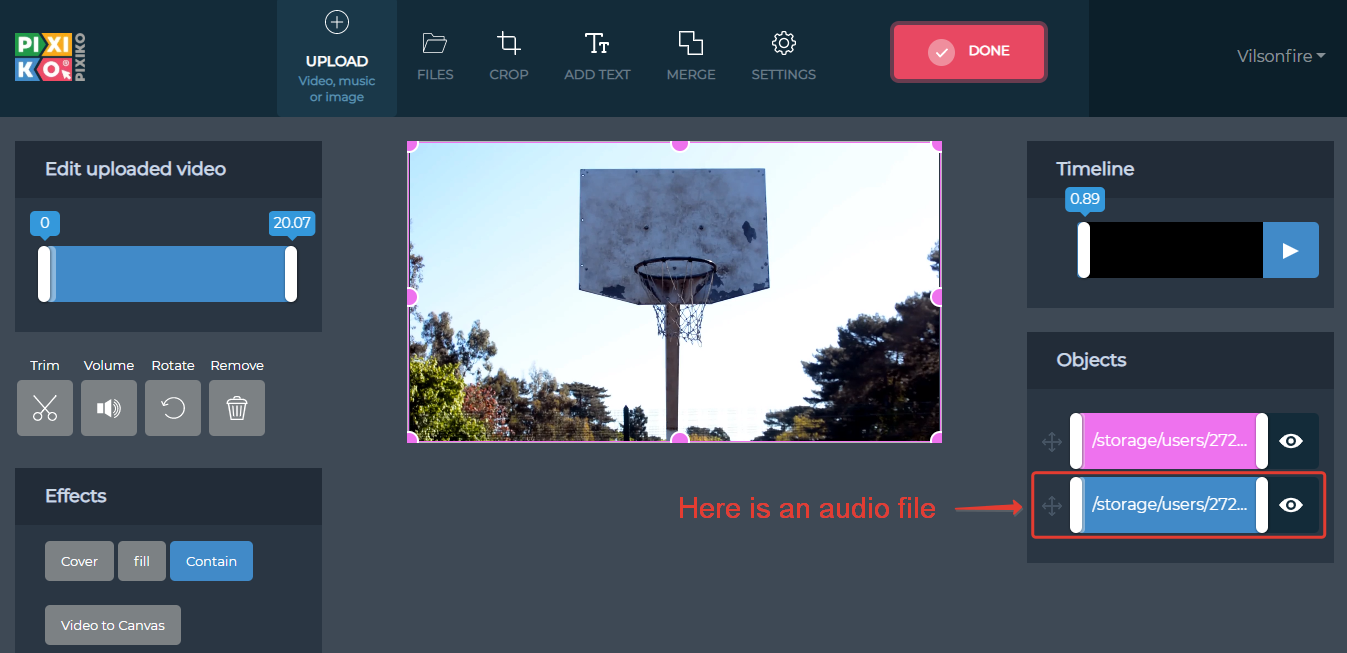The width and height of the screenshot is (1347, 653).
Task: Choose the Add Text tool
Action: (597, 57)
